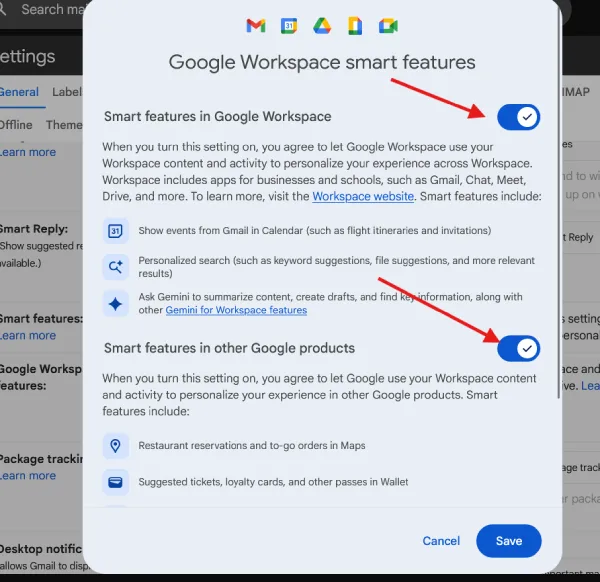Switch to the General settings tab
The width and height of the screenshot is (600, 582).
point(19,92)
